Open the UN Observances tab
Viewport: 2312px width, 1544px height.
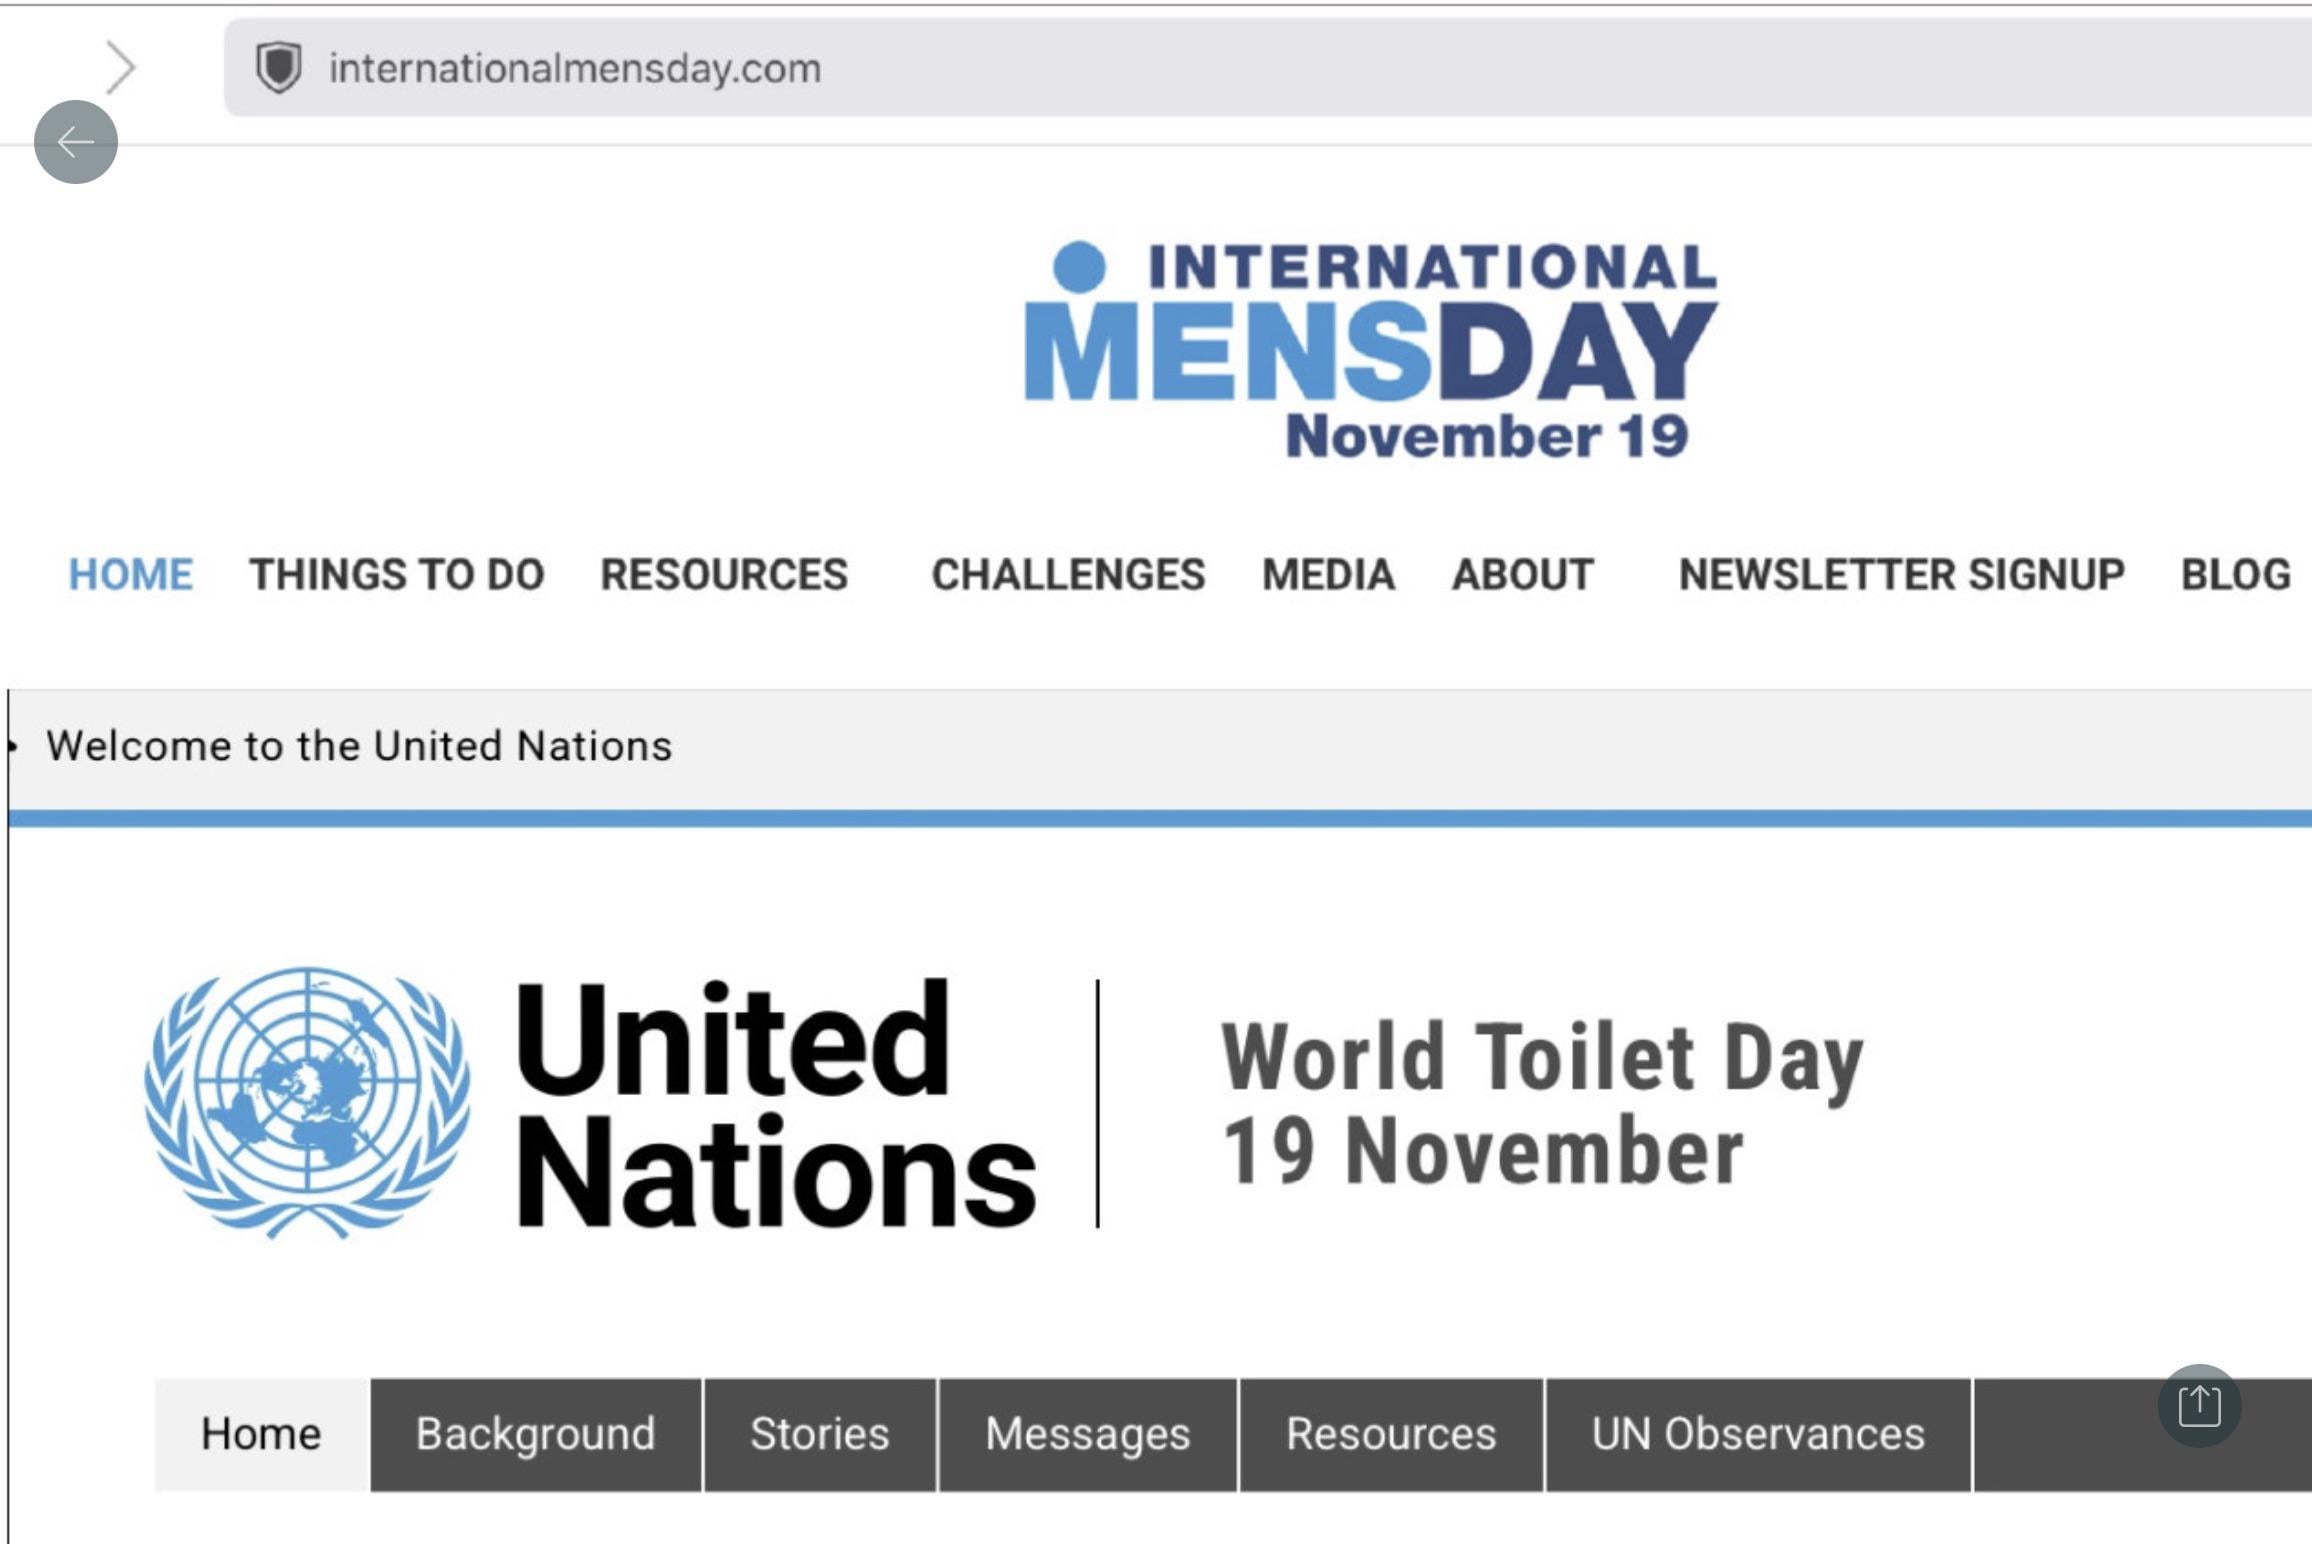tap(1758, 1434)
